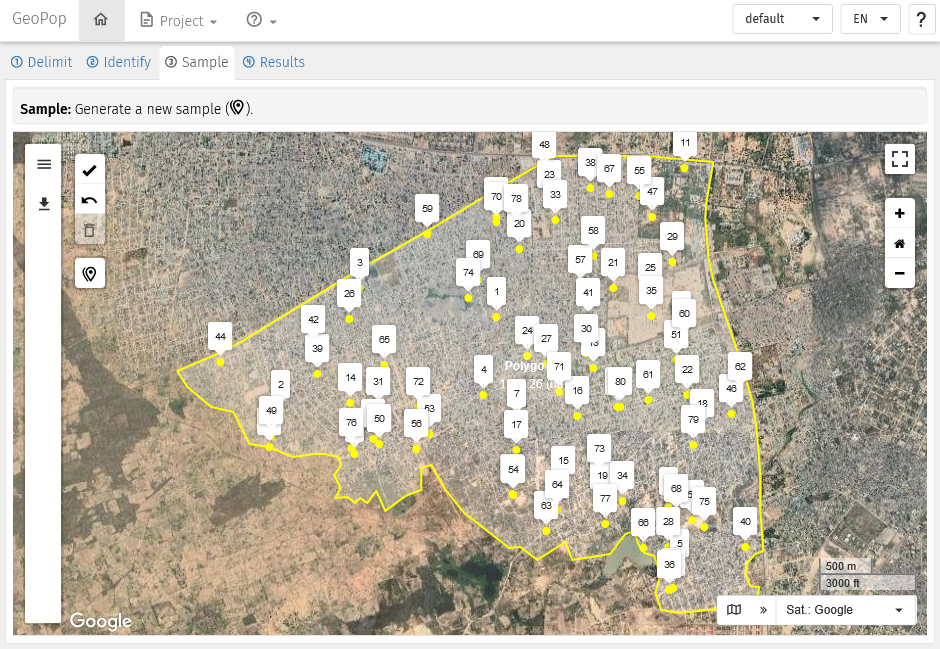Open the Identify tab
Viewport: 940px width, 649px height.
click(118, 62)
